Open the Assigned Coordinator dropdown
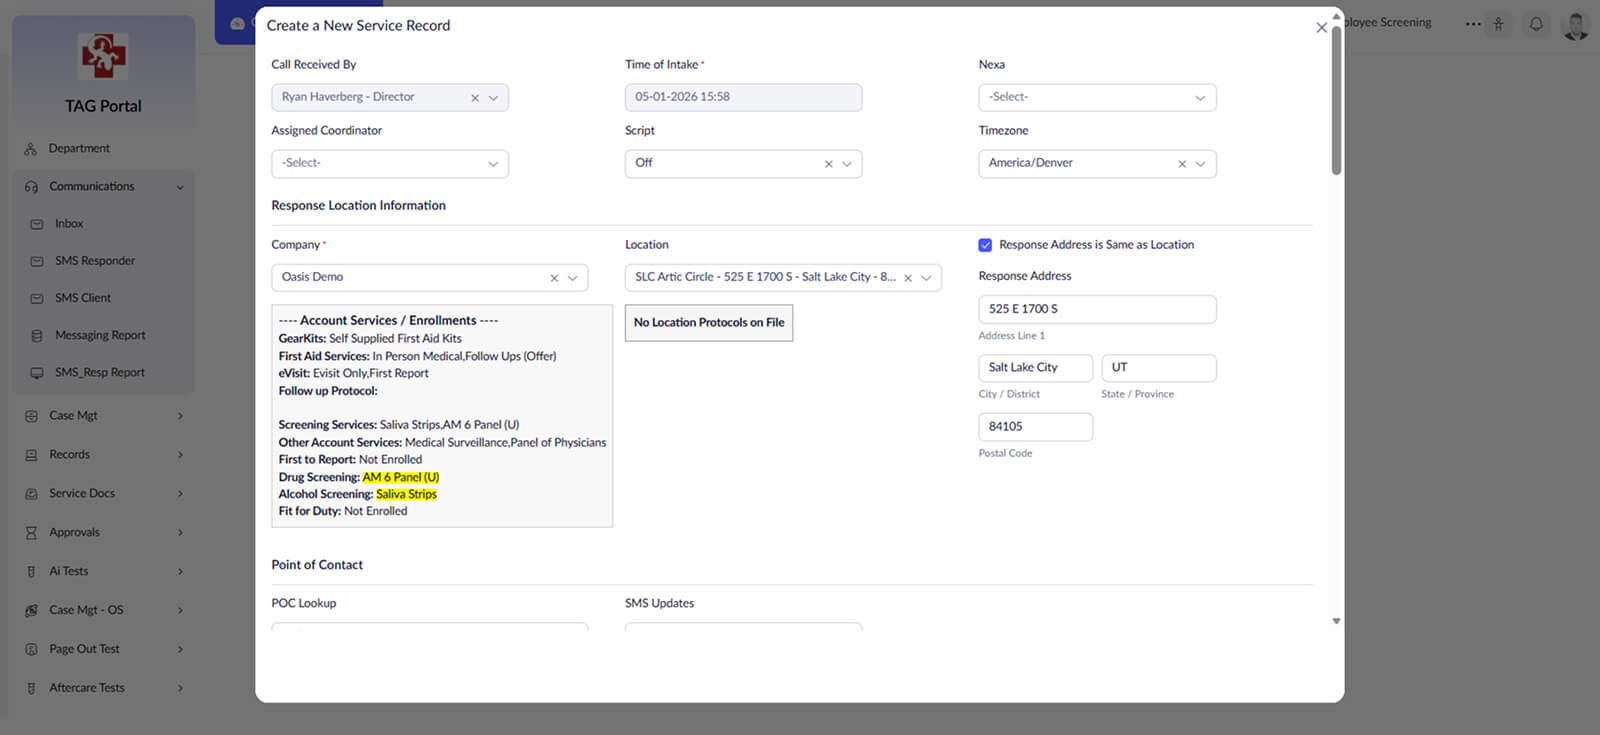The width and height of the screenshot is (1600, 735). coord(390,163)
